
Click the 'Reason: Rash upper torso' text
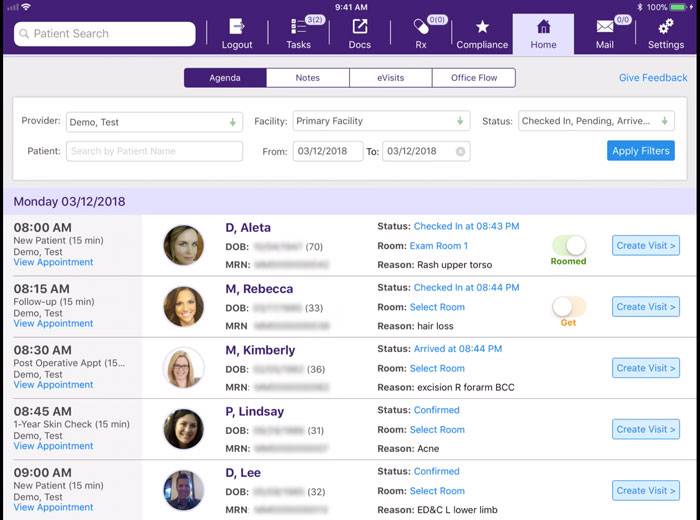point(434,265)
